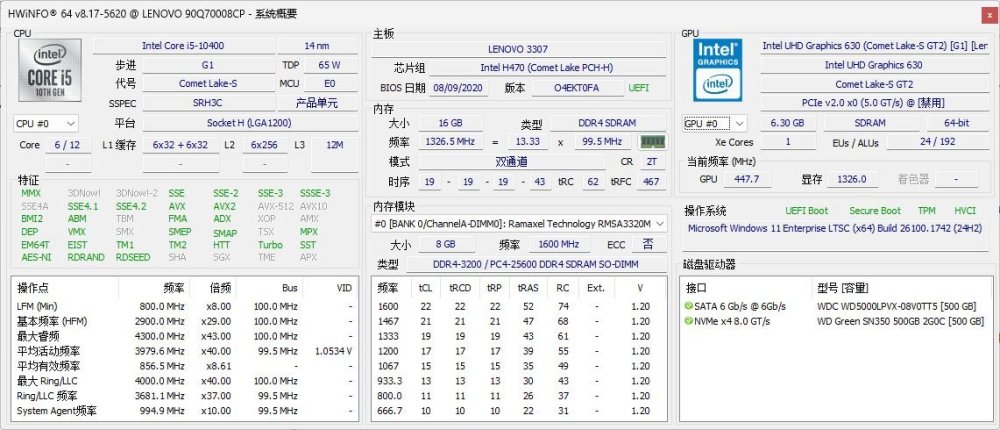Click the PCIe v2.0 x0 bus field
Image resolution: width=1000 pixels, height=430 pixels.
pyautogui.click(x=874, y=103)
